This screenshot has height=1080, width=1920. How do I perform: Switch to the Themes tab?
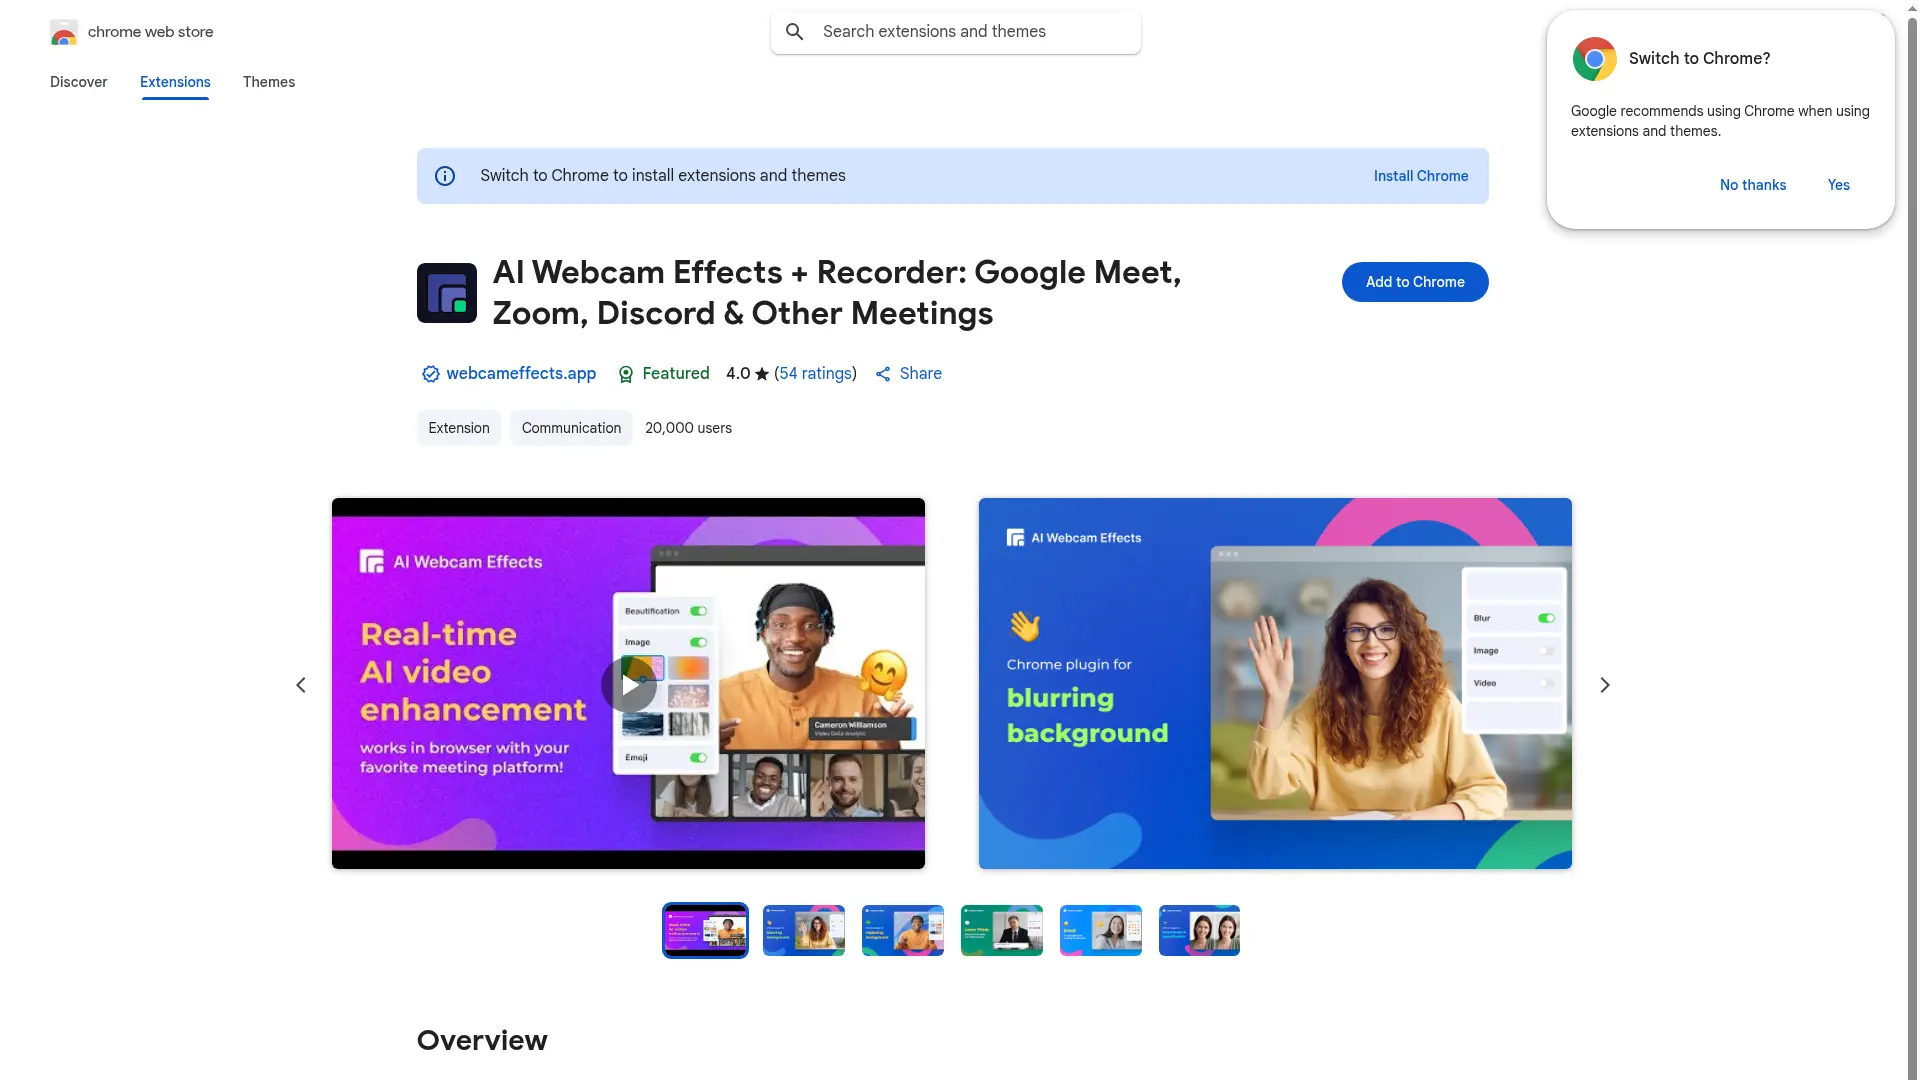(268, 82)
